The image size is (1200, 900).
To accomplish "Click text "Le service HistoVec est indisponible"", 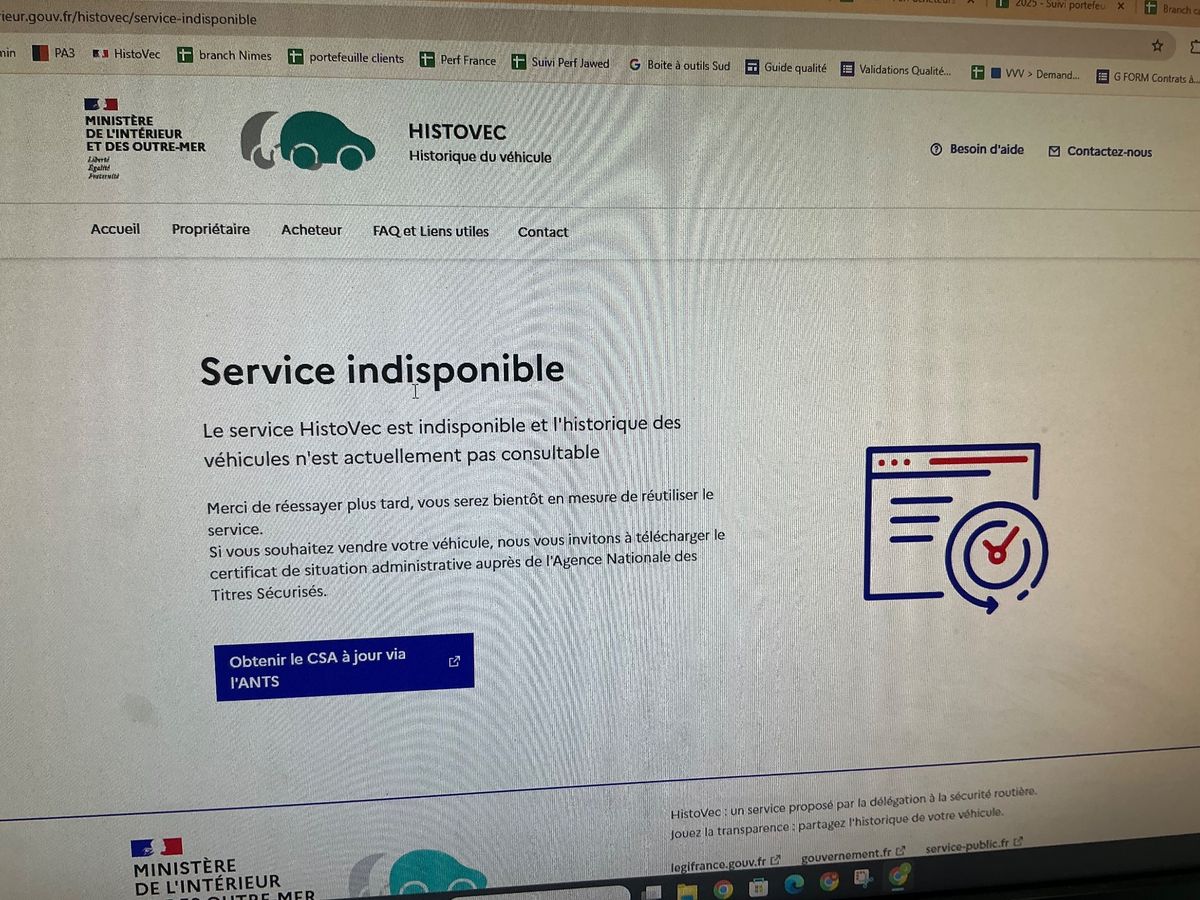I will tap(364, 427).
